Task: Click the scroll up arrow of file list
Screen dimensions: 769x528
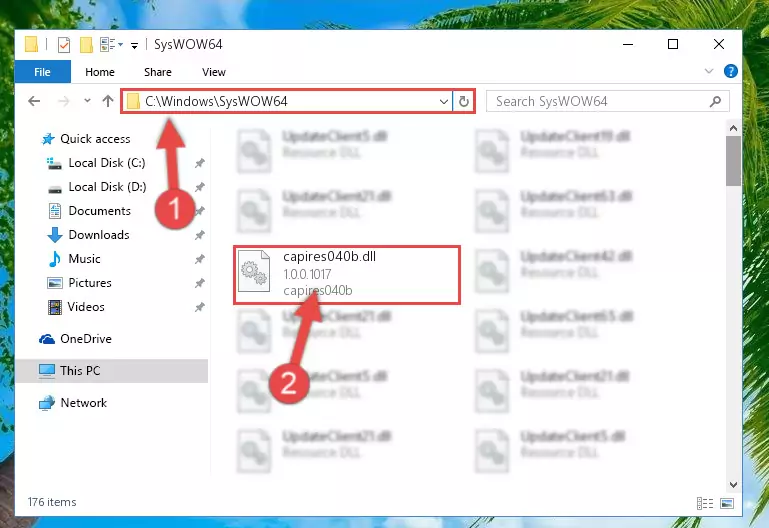Action: [733, 128]
